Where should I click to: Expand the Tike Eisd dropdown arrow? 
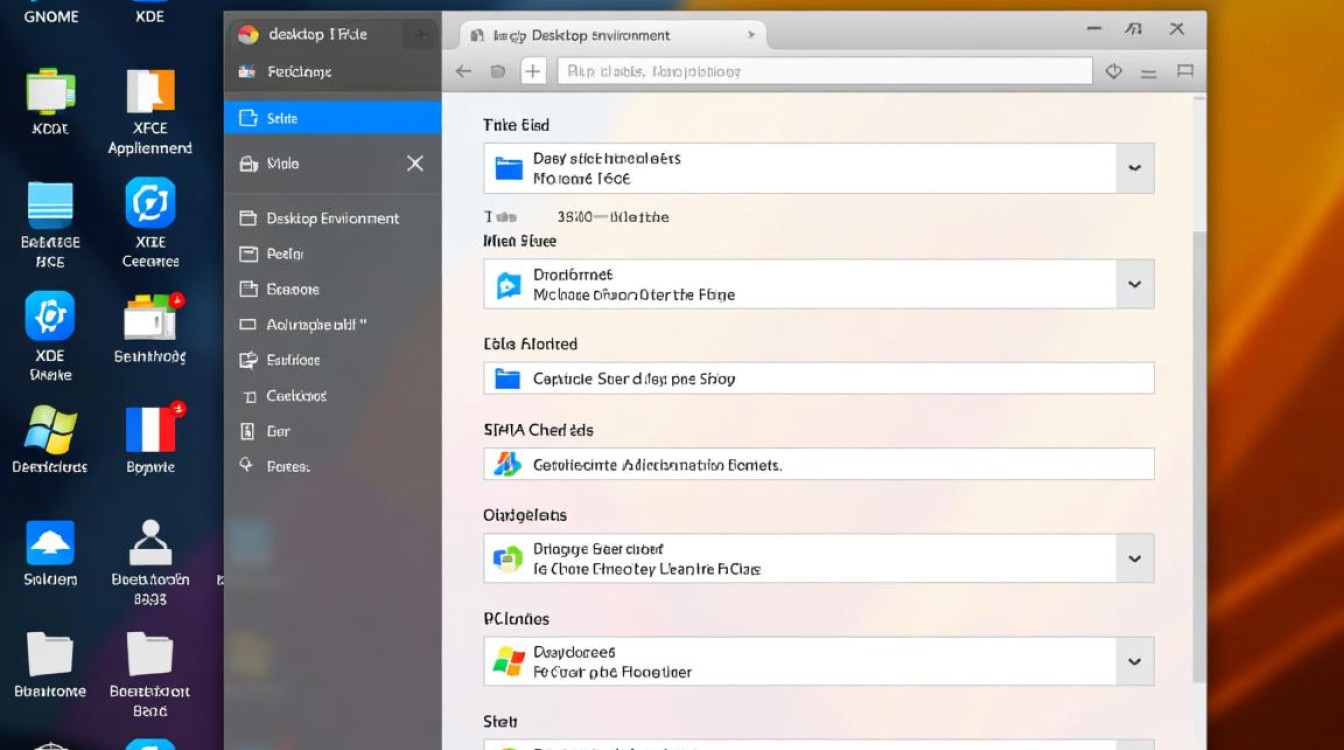click(x=1134, y=168)
